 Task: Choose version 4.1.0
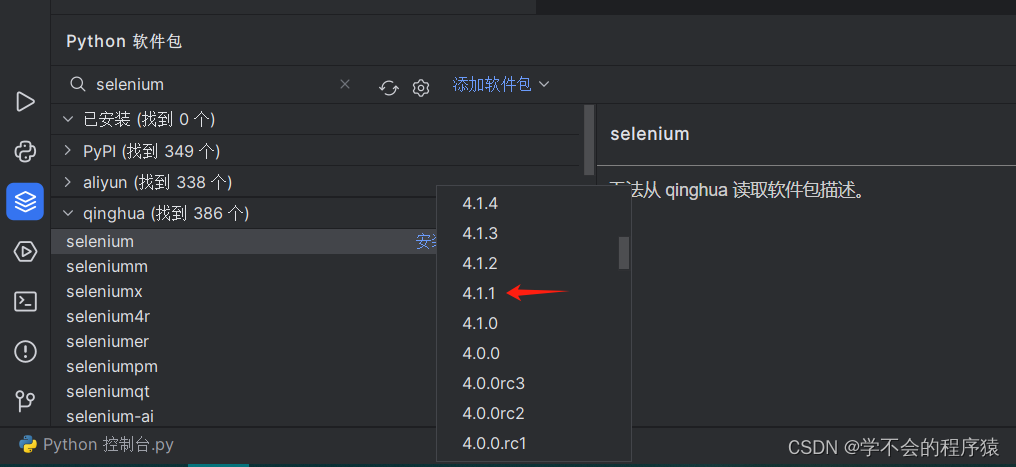click(x=480, y=323)
